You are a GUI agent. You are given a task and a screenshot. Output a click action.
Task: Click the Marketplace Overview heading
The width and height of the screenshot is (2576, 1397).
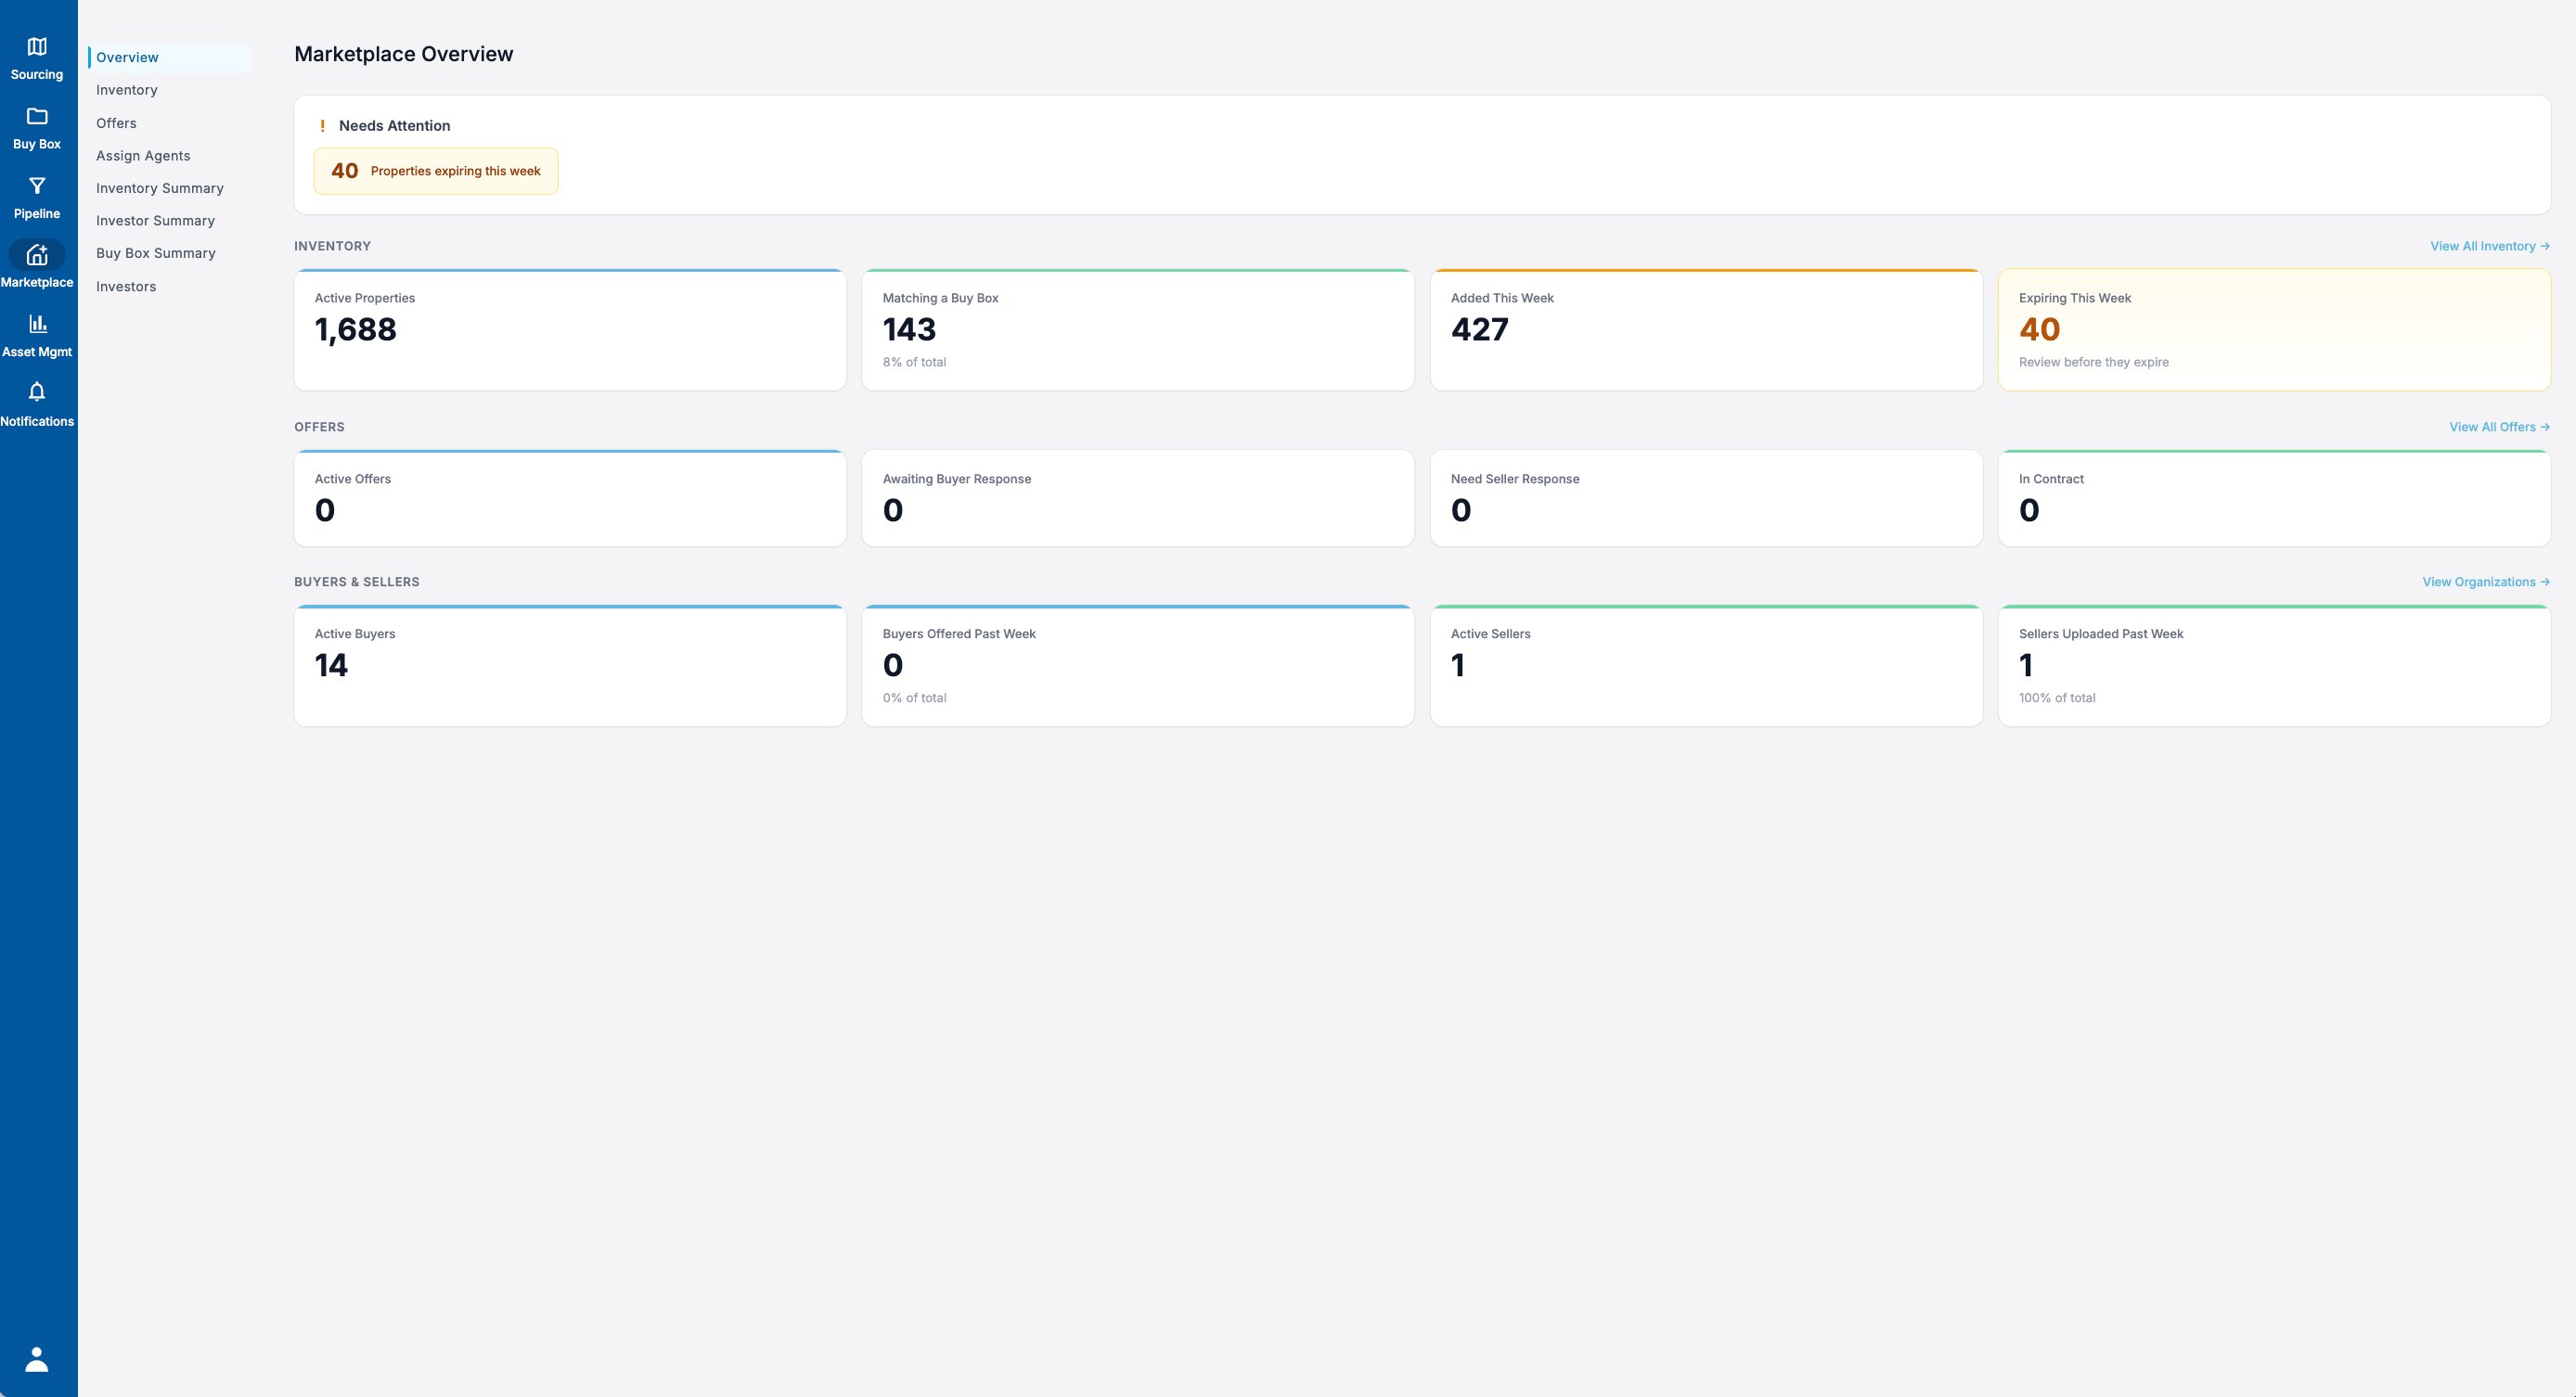click(x=403, y=54)
